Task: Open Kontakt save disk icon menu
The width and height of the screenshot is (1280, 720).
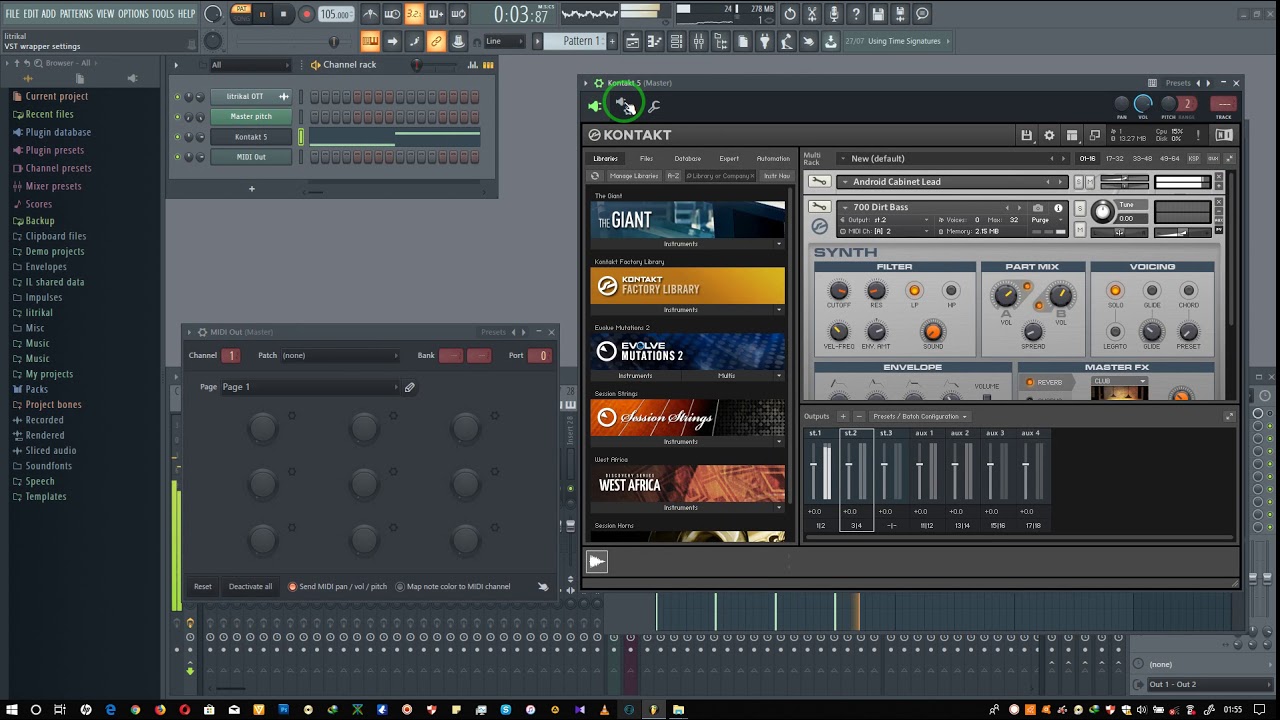Action: click(x=1026, y=135)
